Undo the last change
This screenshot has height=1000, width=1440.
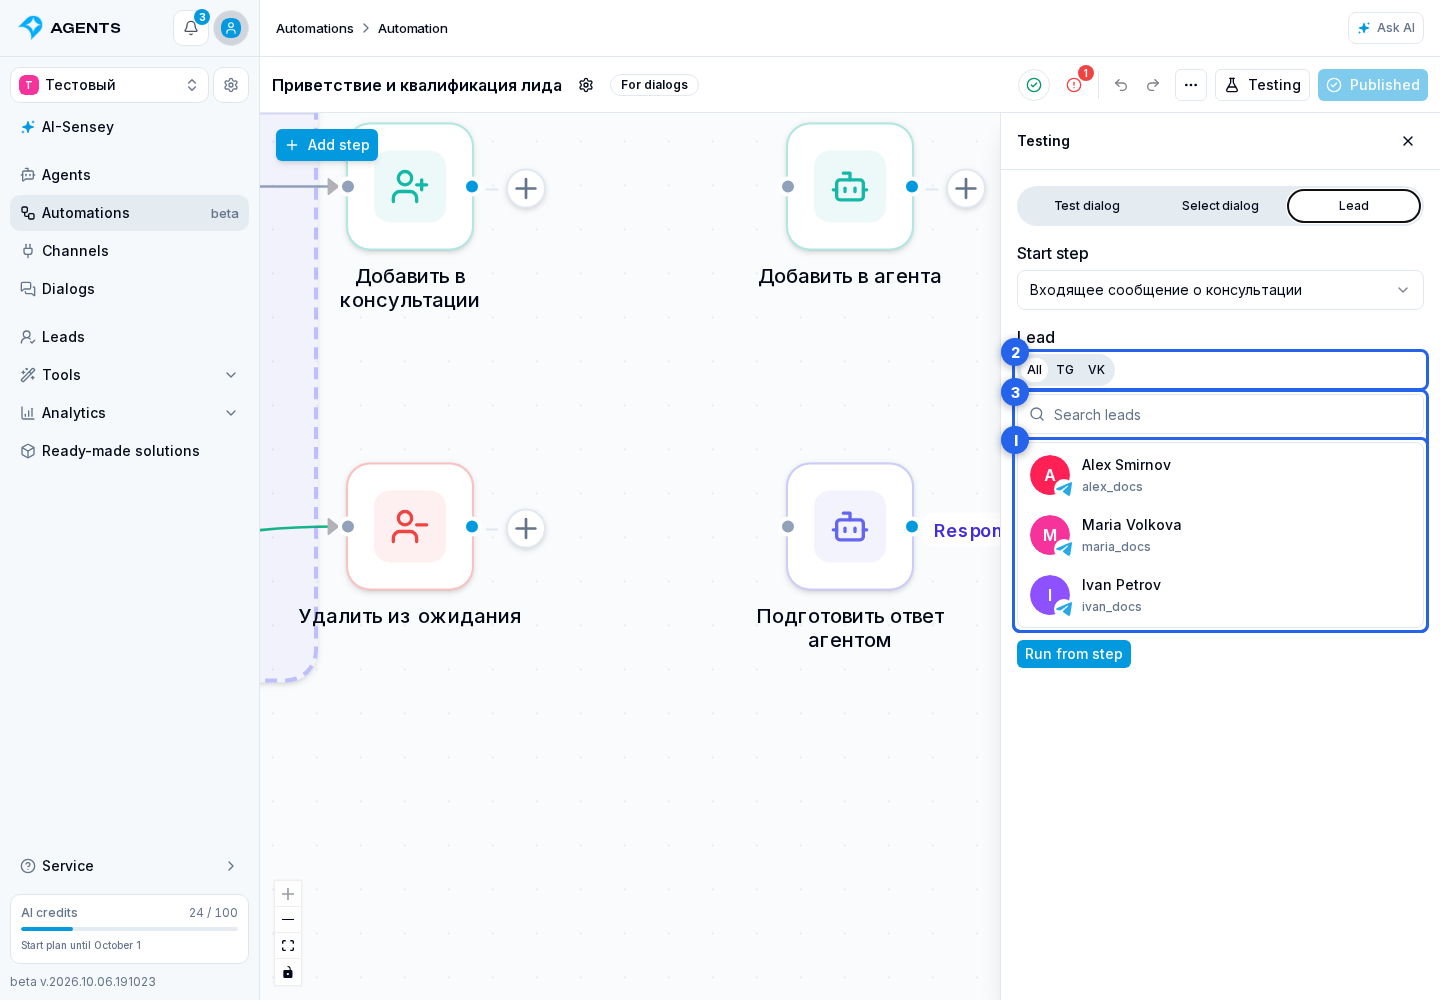click(x=1121, y=85)
